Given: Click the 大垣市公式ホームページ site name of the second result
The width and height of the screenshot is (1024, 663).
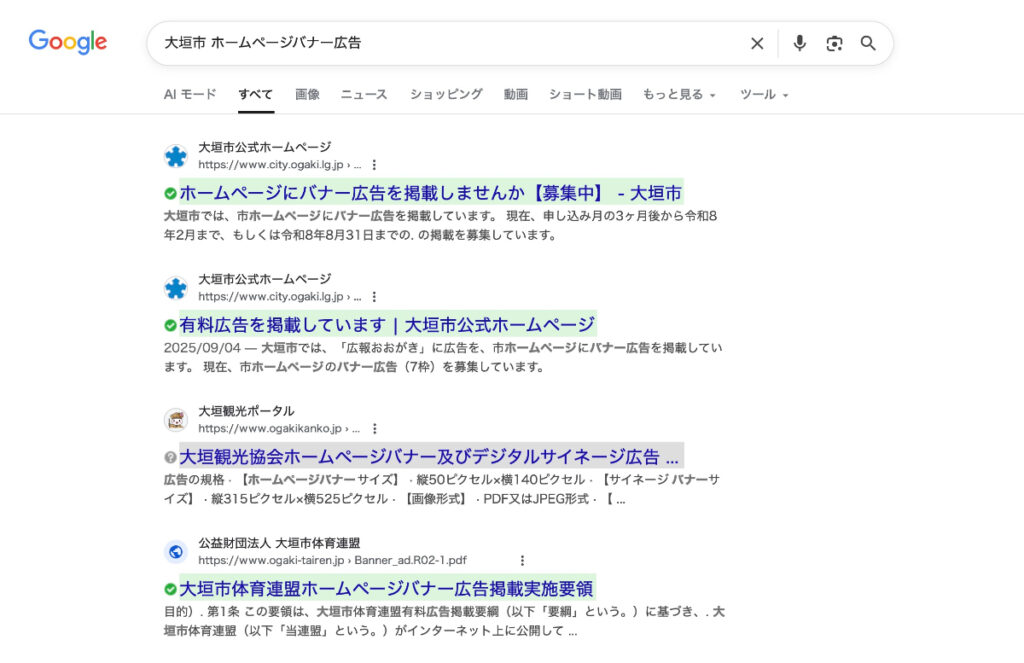Looking at the screenshot, I should (264, 279).
